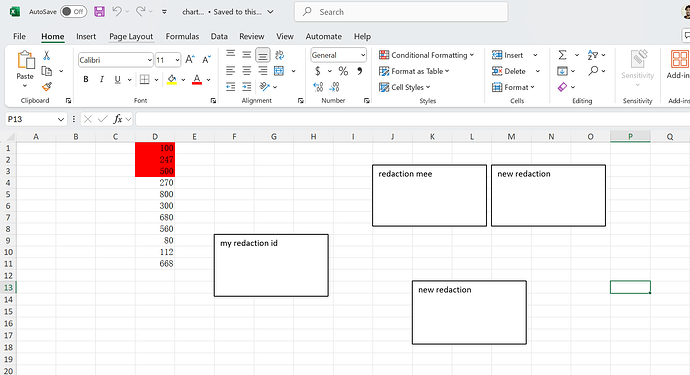The image size is (690, 375).
Task: Increase indent
Action: (x=247, y=87)
